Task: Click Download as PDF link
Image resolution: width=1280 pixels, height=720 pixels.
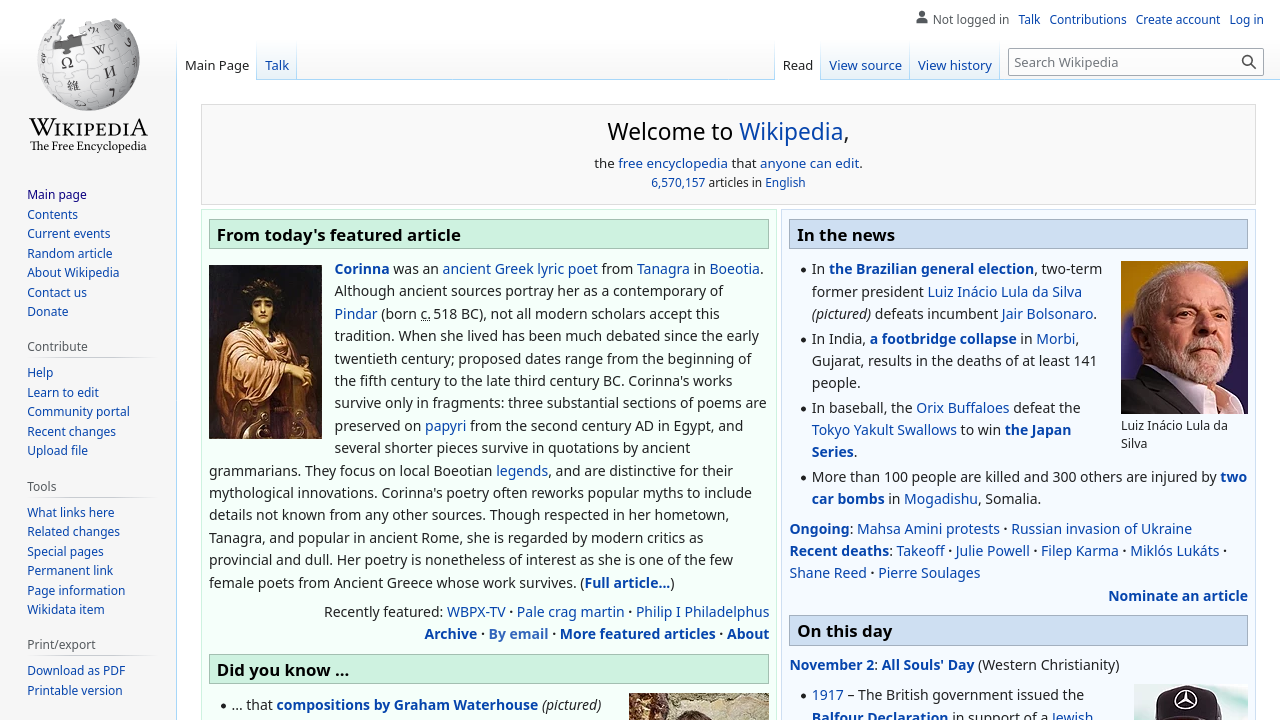Action: click(x=76, y=670)
